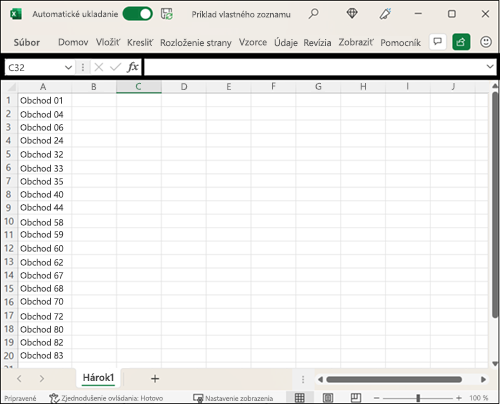This screenshot has width=500, height=404.
Task: Click the save sync icon next to autosave
Action: [167, 14]
